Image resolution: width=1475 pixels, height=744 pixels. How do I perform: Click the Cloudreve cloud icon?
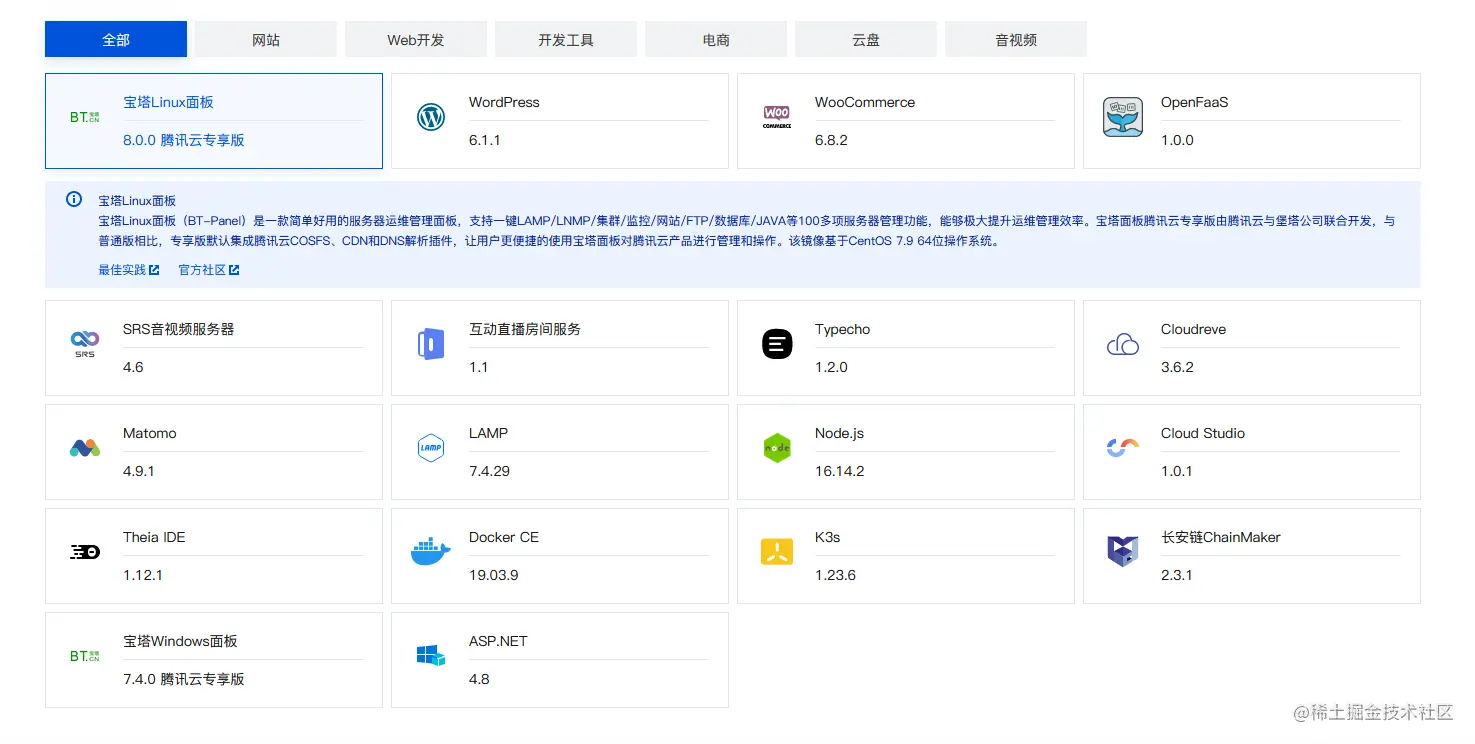1123,344
